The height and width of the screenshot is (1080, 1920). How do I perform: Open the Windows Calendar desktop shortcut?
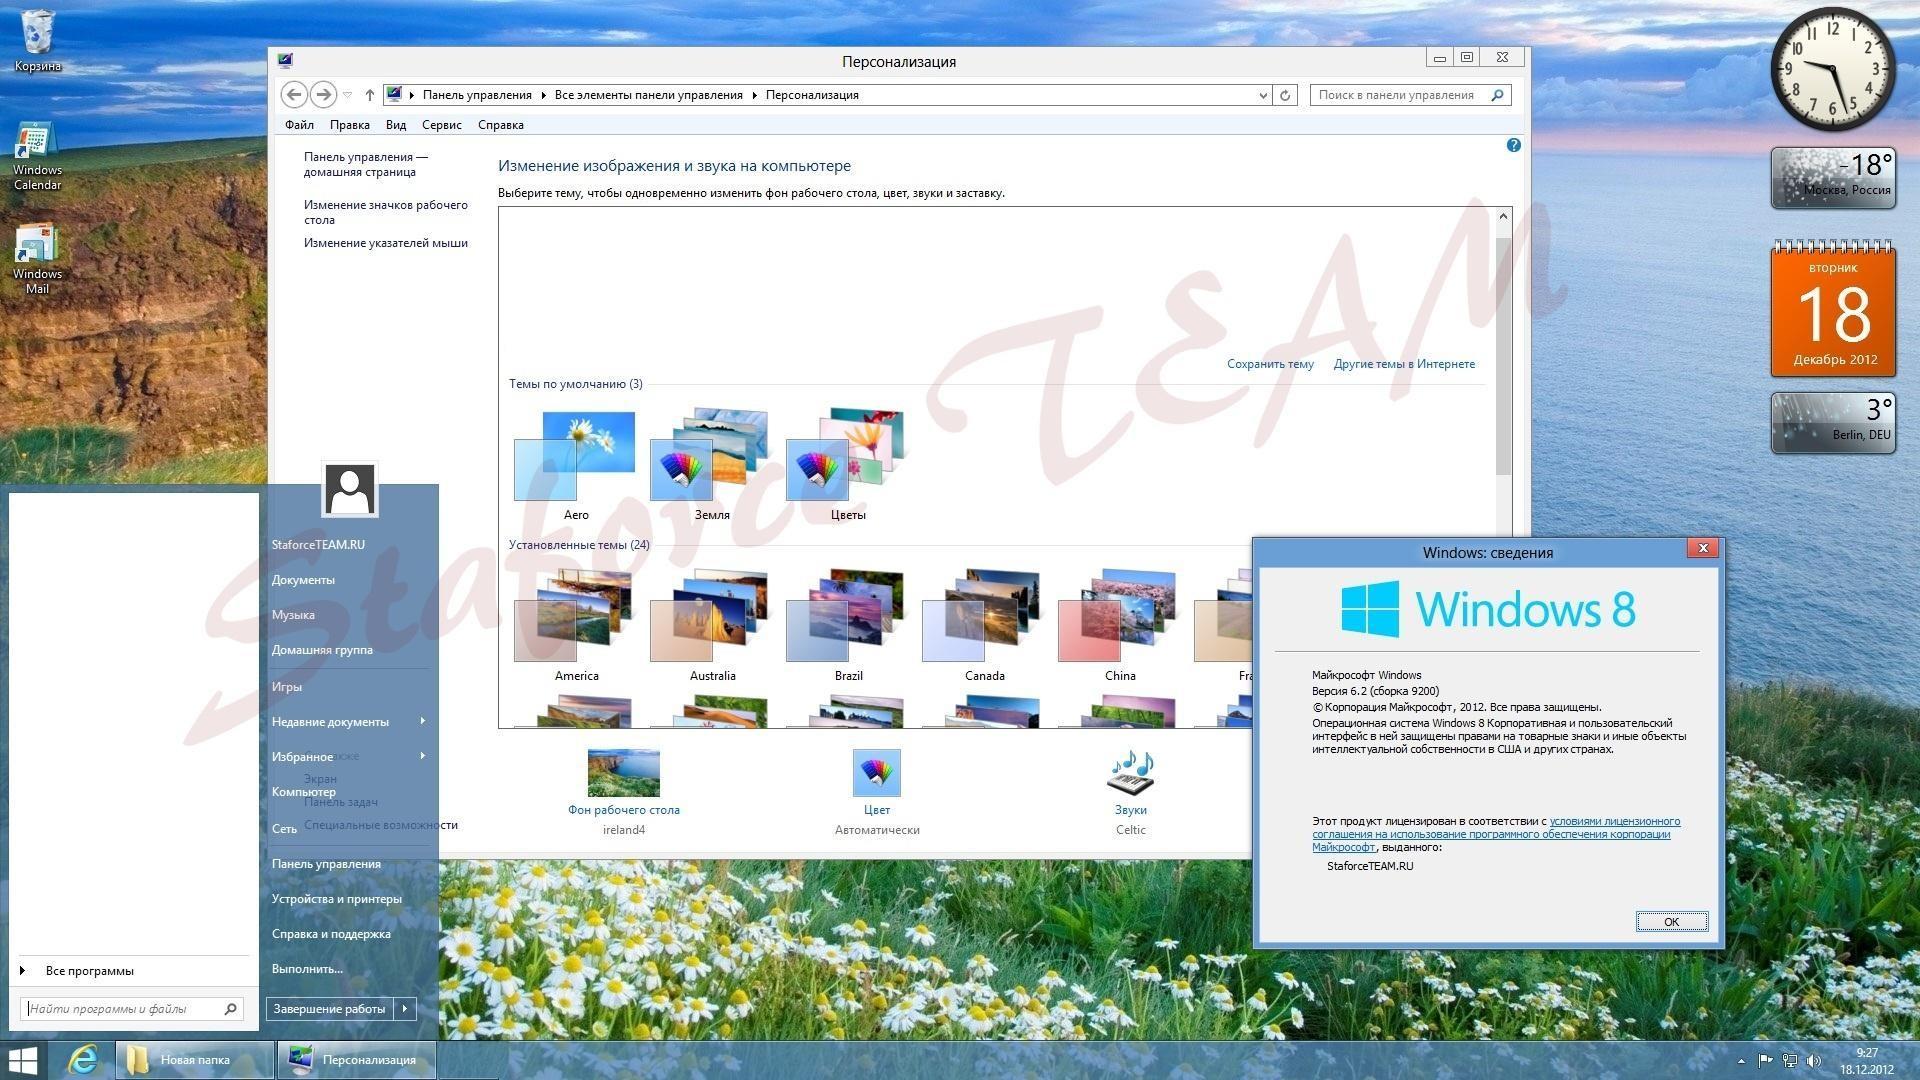(x=37, y=156)
